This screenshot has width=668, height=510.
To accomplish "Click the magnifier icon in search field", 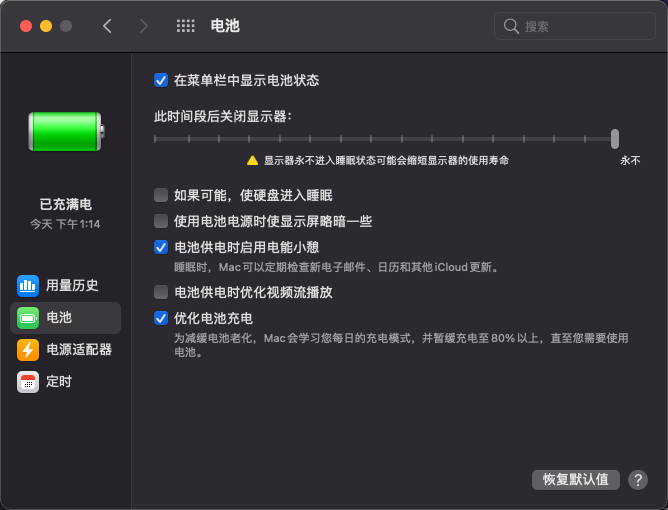I will tap(511, 26).
